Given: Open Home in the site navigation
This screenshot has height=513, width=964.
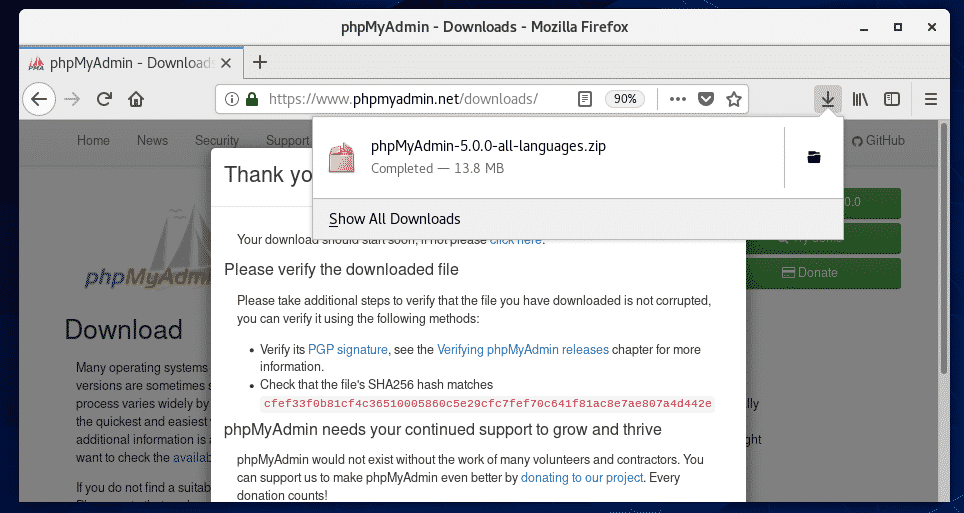Looking at the screenshot, I should [93, 140].
